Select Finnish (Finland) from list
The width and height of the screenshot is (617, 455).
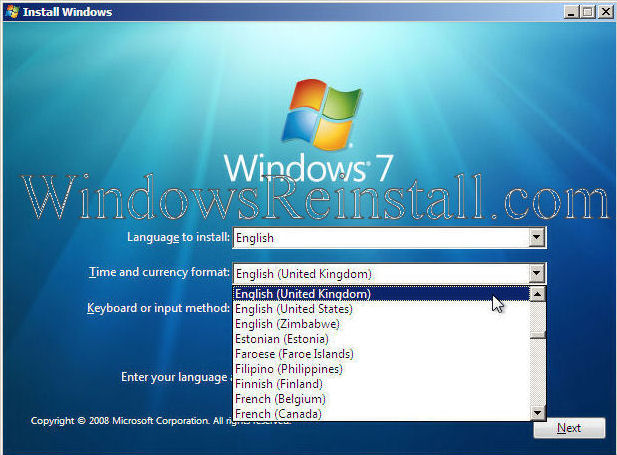coord(279,384)
